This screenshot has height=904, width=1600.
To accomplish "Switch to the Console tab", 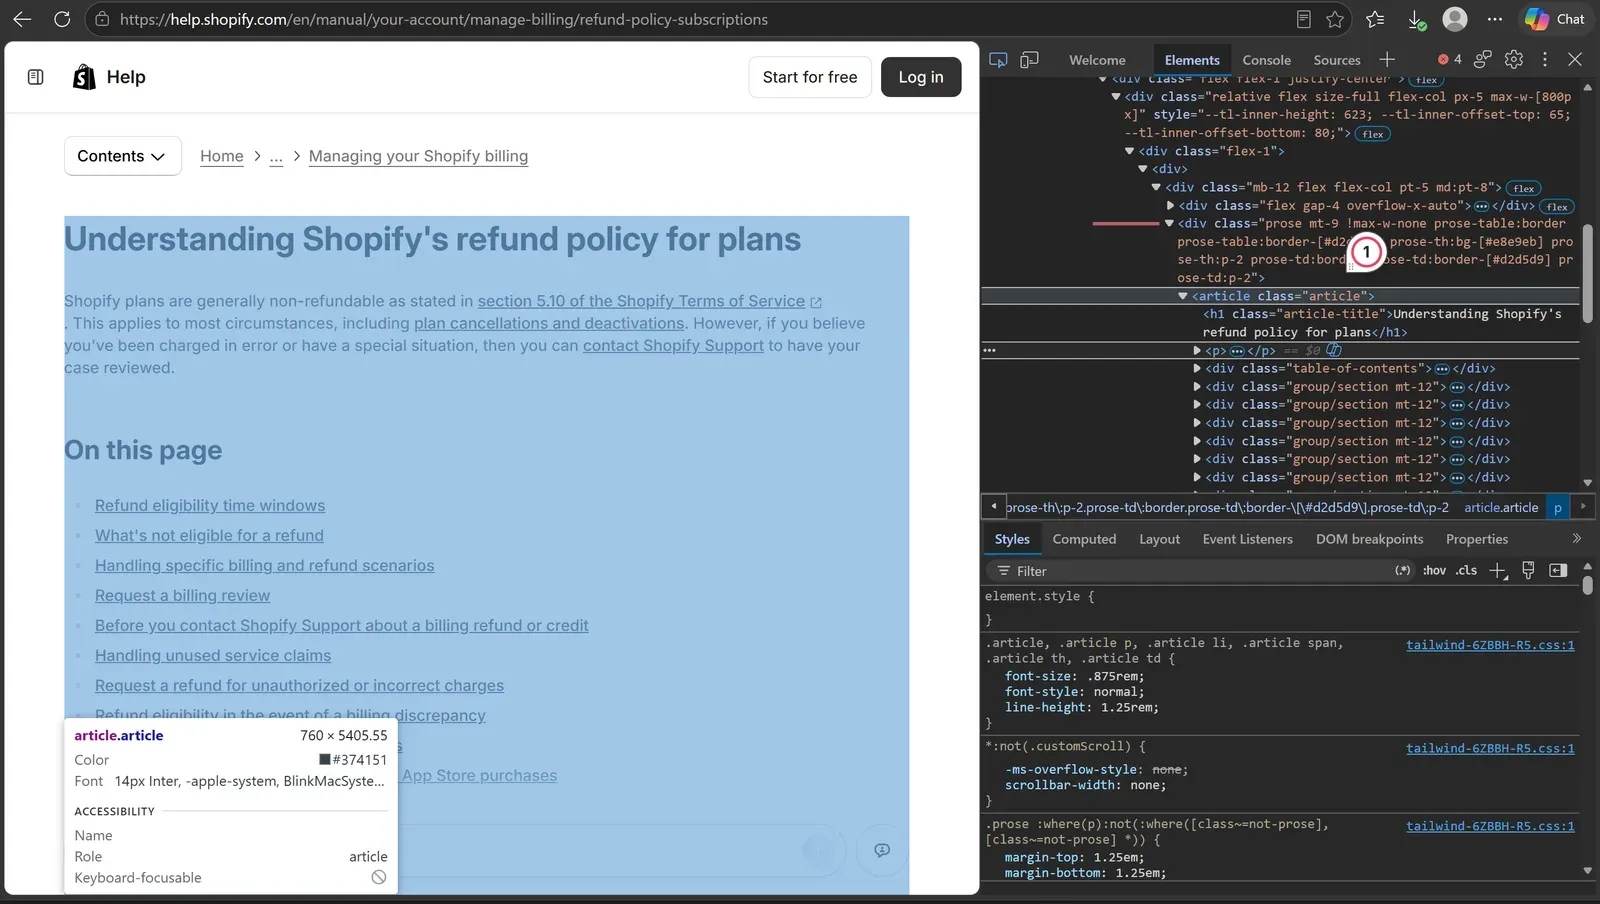I will click(1266, 60).
